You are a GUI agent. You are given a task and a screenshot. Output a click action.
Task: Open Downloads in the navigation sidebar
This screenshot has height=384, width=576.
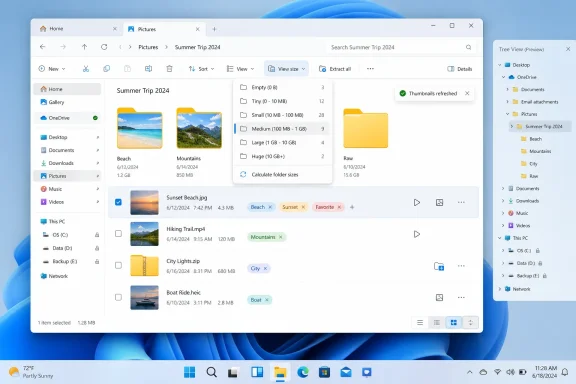67,163
